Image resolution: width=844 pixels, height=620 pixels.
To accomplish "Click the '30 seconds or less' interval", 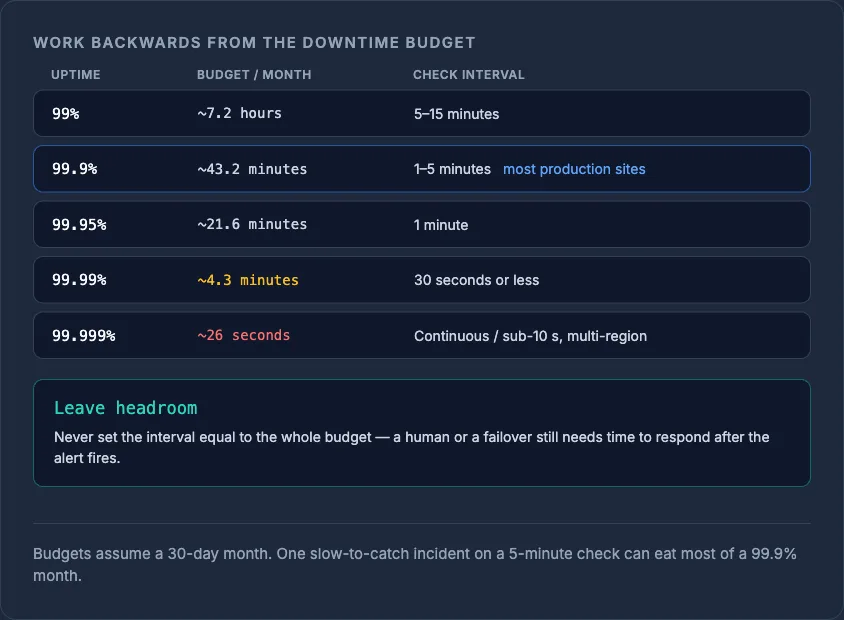I will click(x=476, y=280).
